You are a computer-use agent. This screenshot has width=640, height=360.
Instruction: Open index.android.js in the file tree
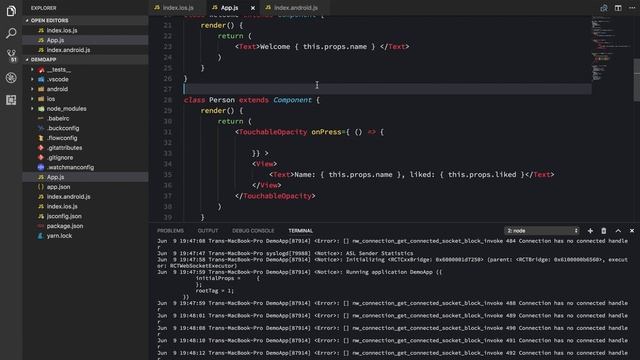click(86, 197)
